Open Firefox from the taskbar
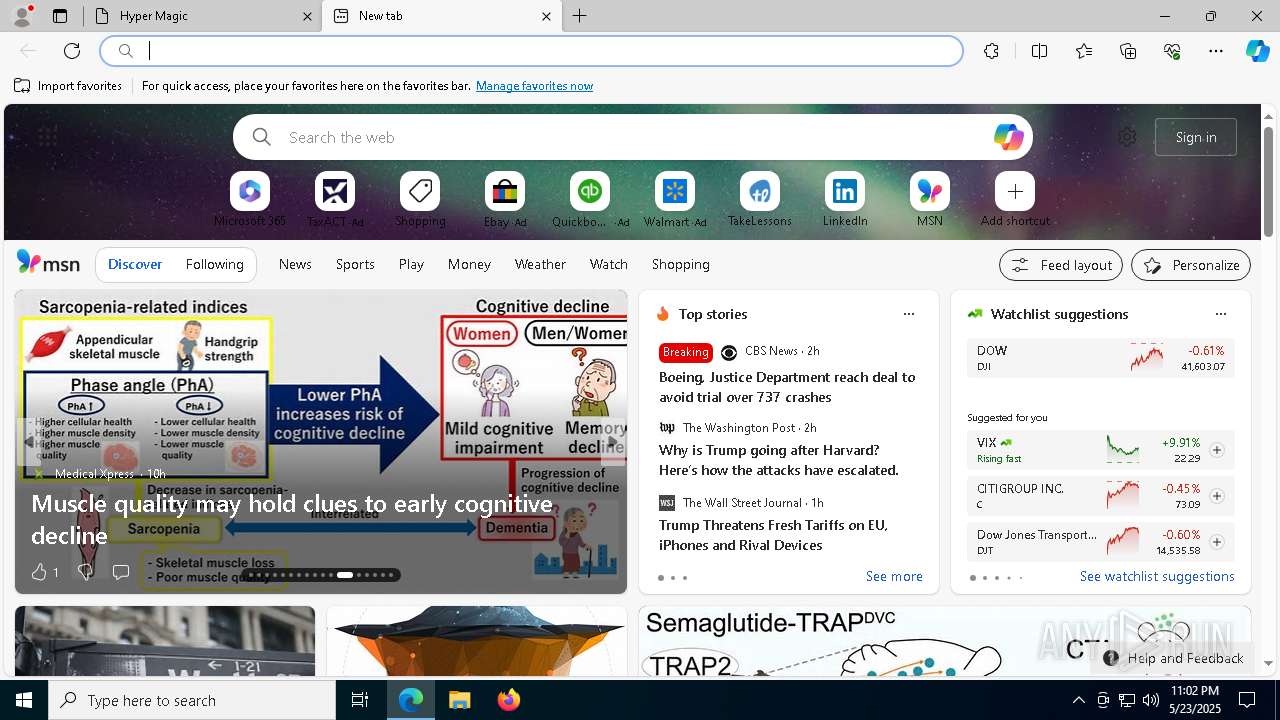Image resolution: width=1280 pixels, height=720 pixels. pos(508,700)
